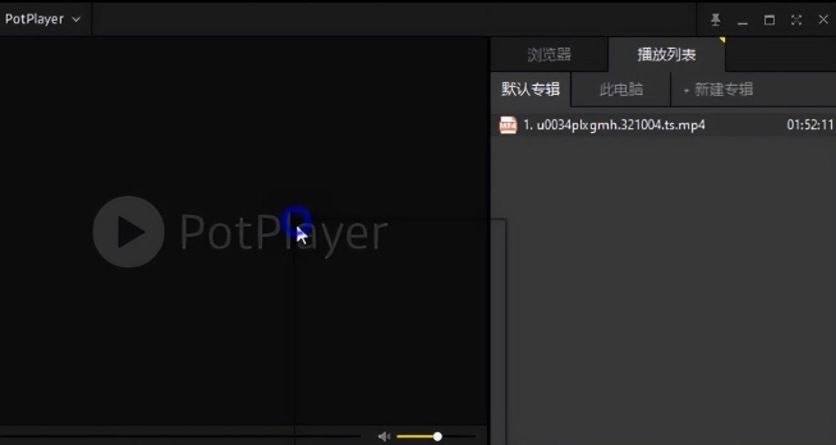Screen dimensions: 836x445
Task: Close the PotPlayer window
Action: tap(823, 20)
